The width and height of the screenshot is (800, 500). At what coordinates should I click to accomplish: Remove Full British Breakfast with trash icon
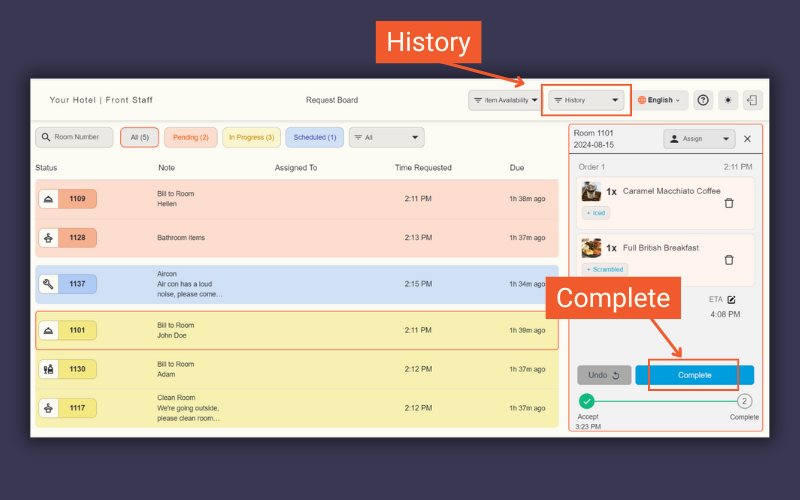(x=728, y=260)
